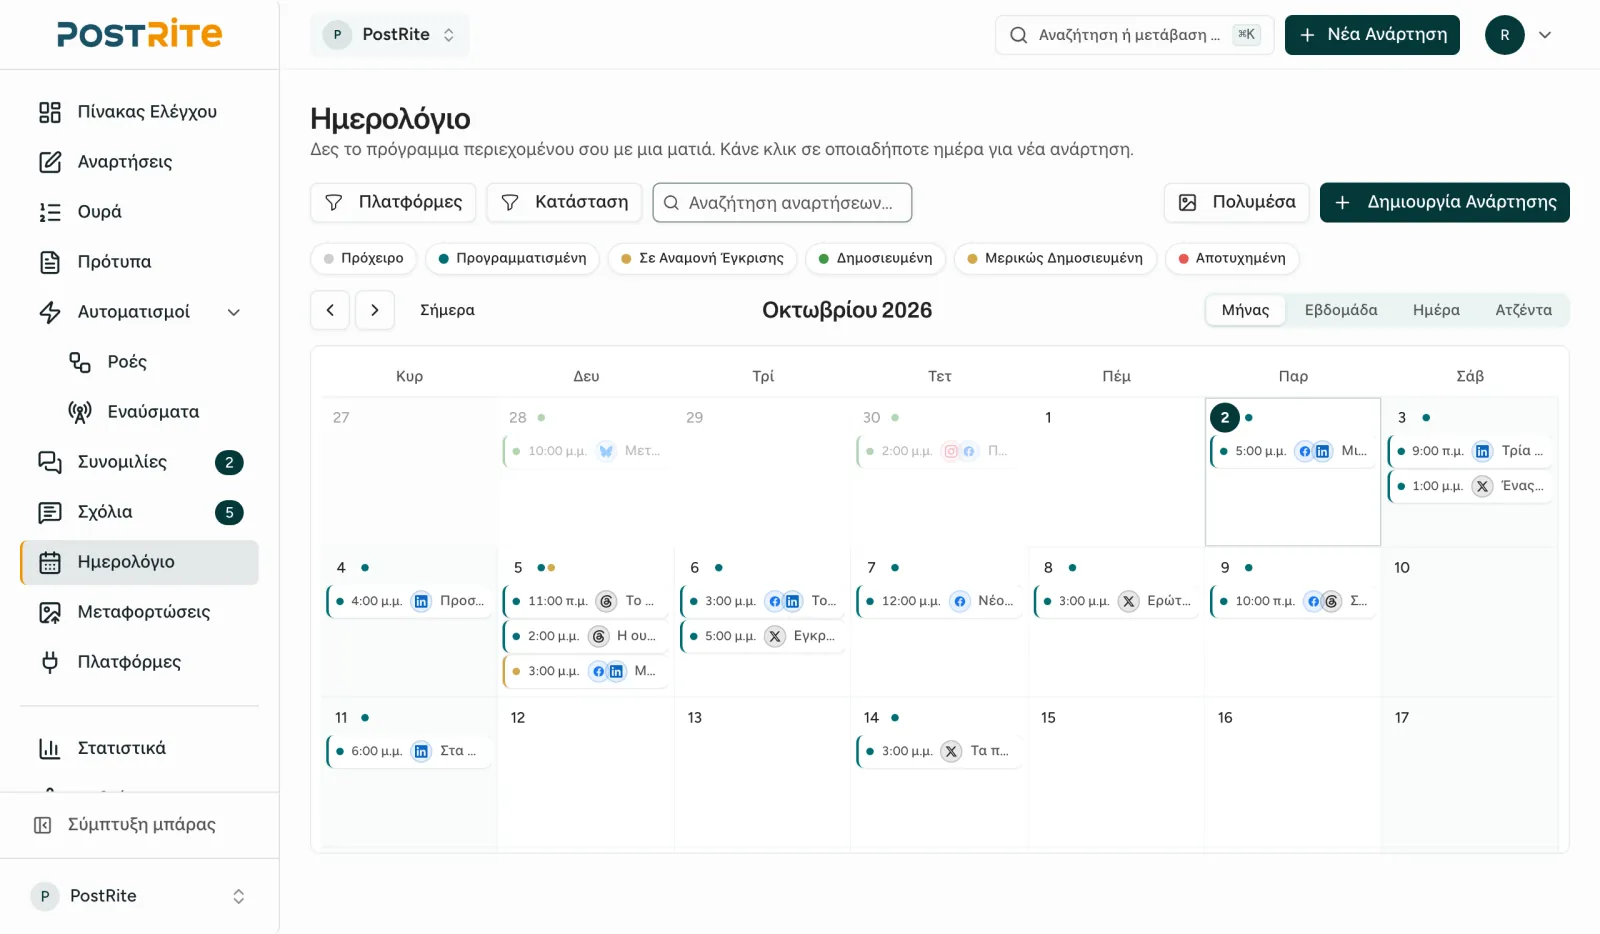
Task: Click the Σχόλια comment icon
Action: coord(50,512)
